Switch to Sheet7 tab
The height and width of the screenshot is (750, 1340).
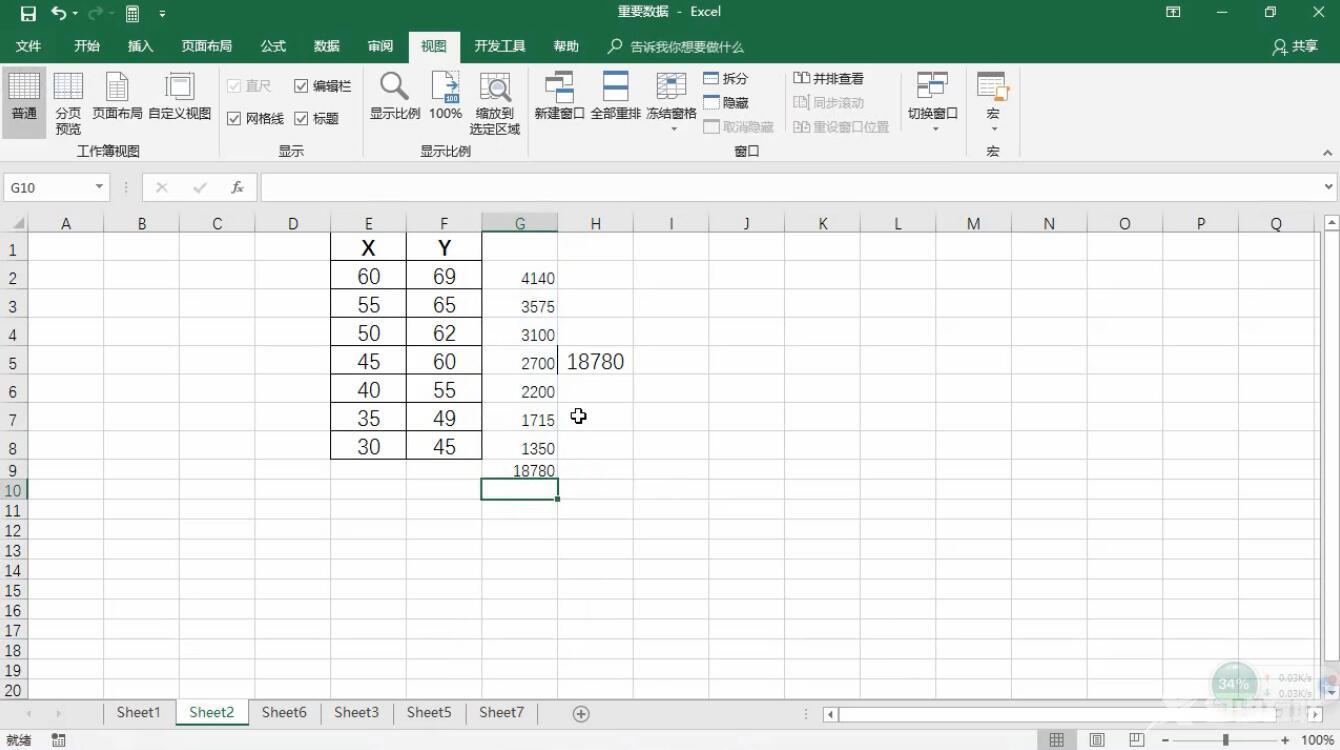(x=501, y=712)
